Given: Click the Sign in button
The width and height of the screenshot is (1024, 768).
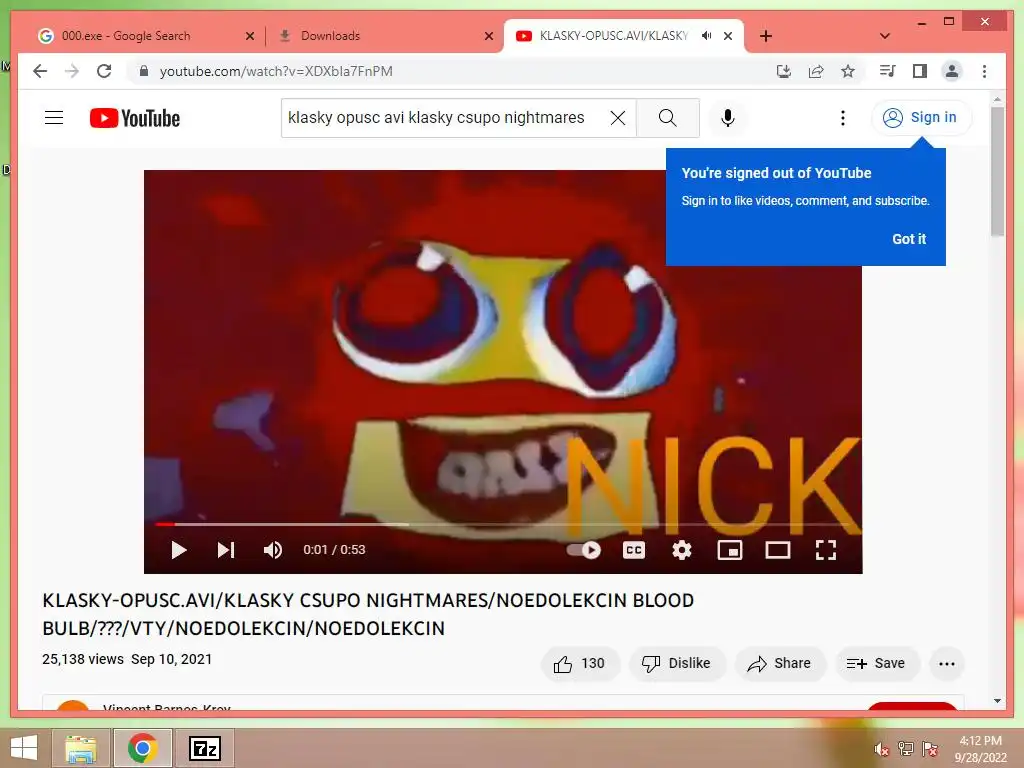Looking at the screenshot, I should click(x=921, y=118).
